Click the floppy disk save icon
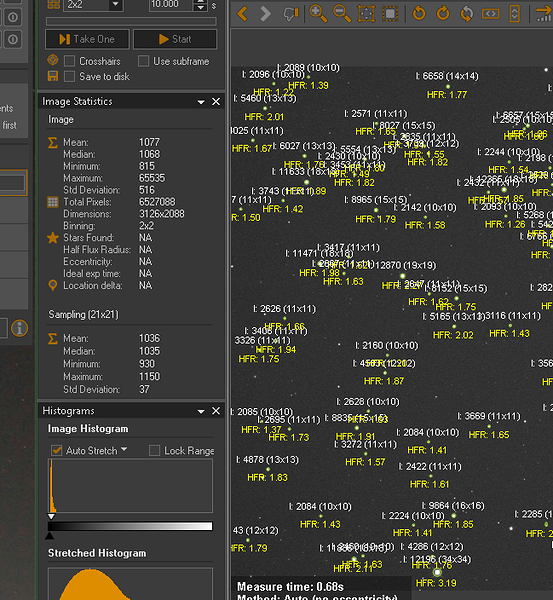Screen dimensions: 553x600 pyautogui.click(x=53, y=76)
